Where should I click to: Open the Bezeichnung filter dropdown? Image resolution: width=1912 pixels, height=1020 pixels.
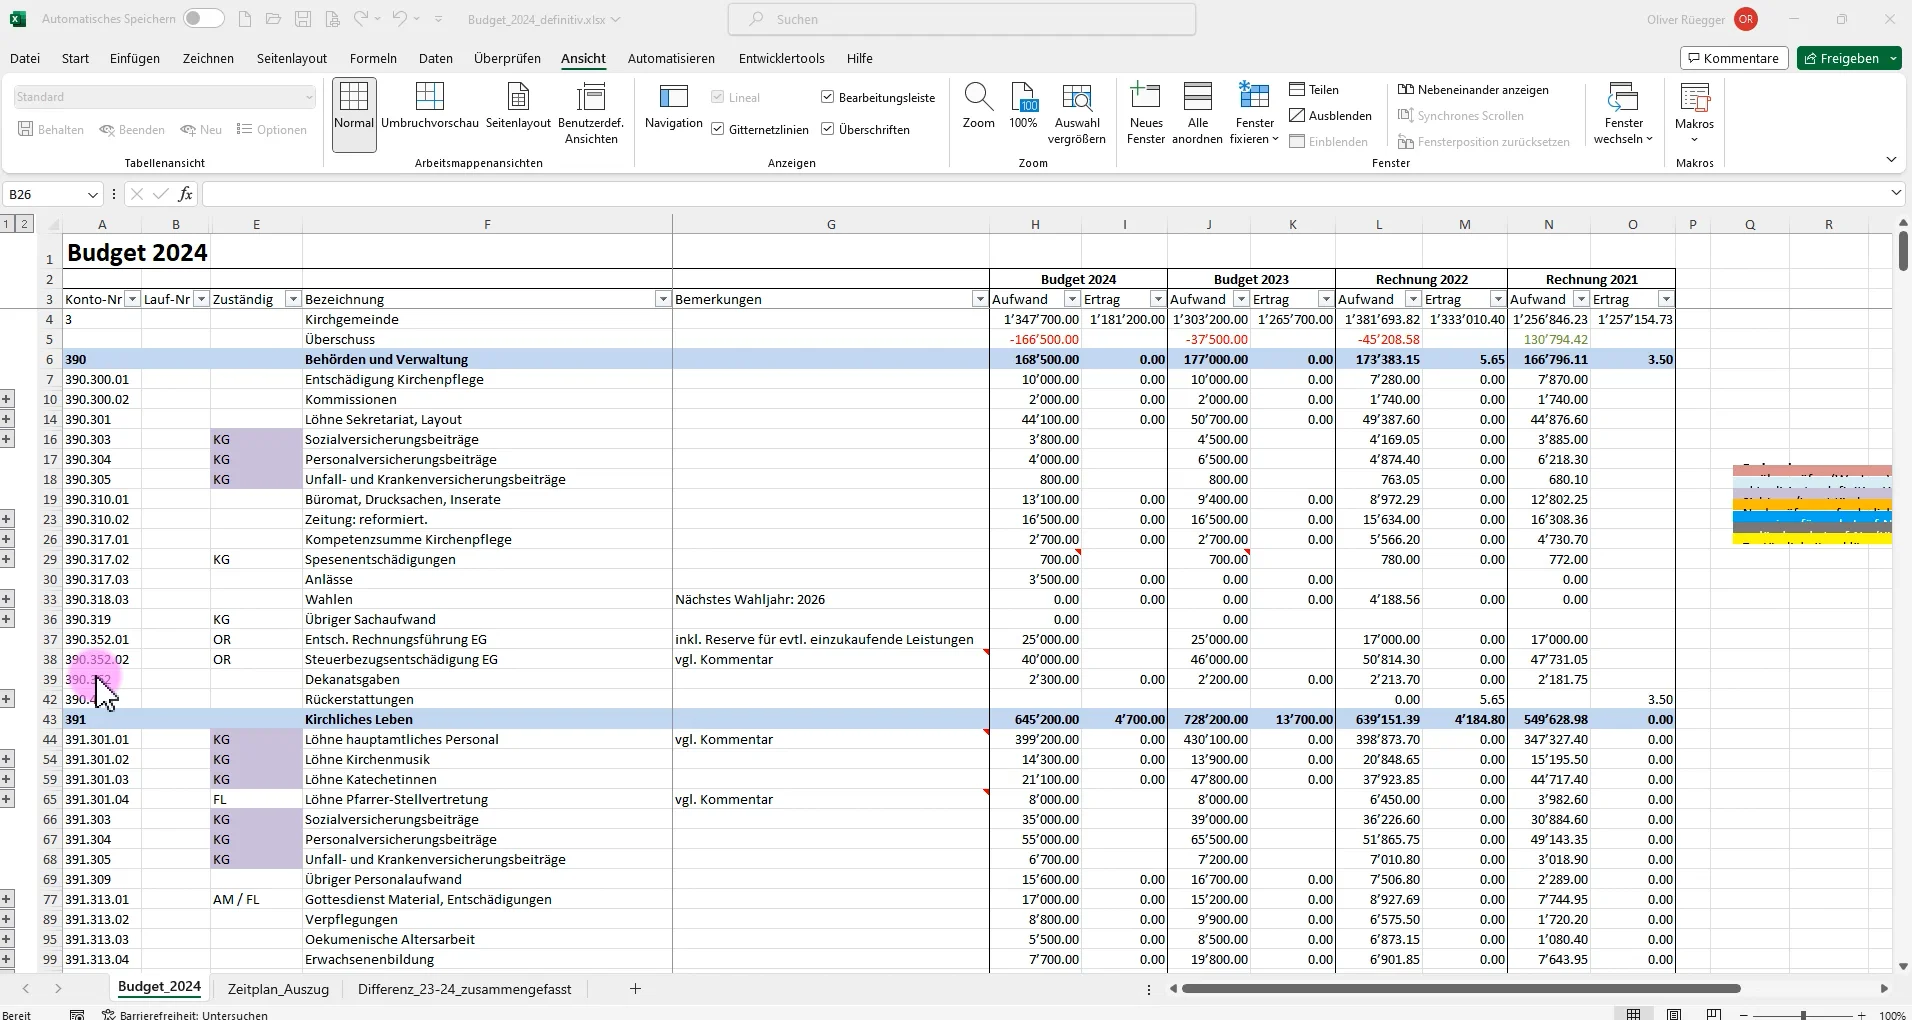tap(663, 299)
